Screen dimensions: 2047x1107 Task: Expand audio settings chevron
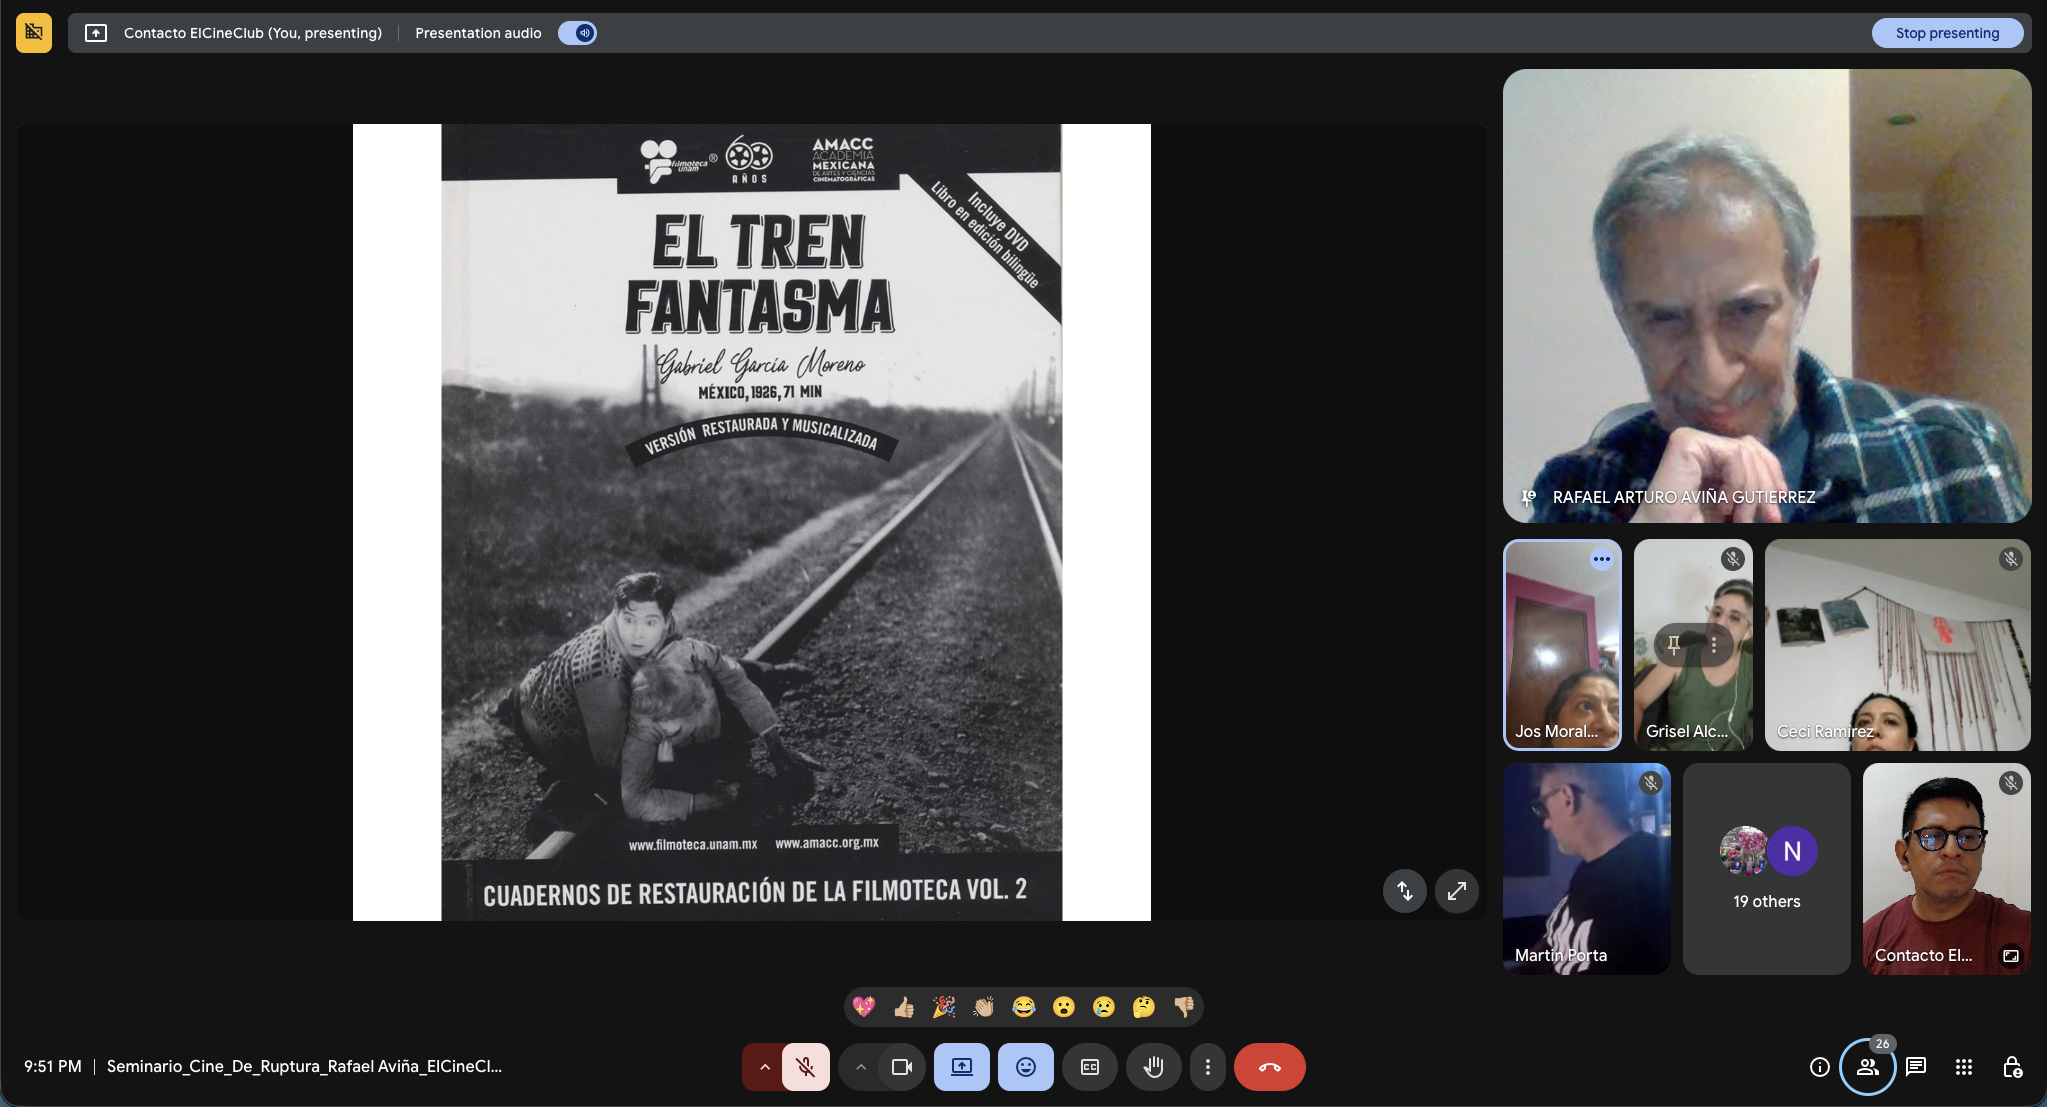tap(765, 1067)
